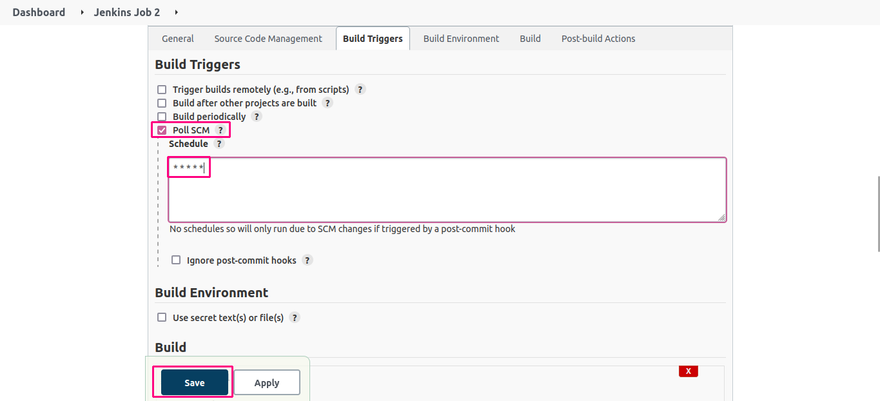Open help for Build after other projects
The width and height of the screenshot is (880, 401).
coord(328,103)
